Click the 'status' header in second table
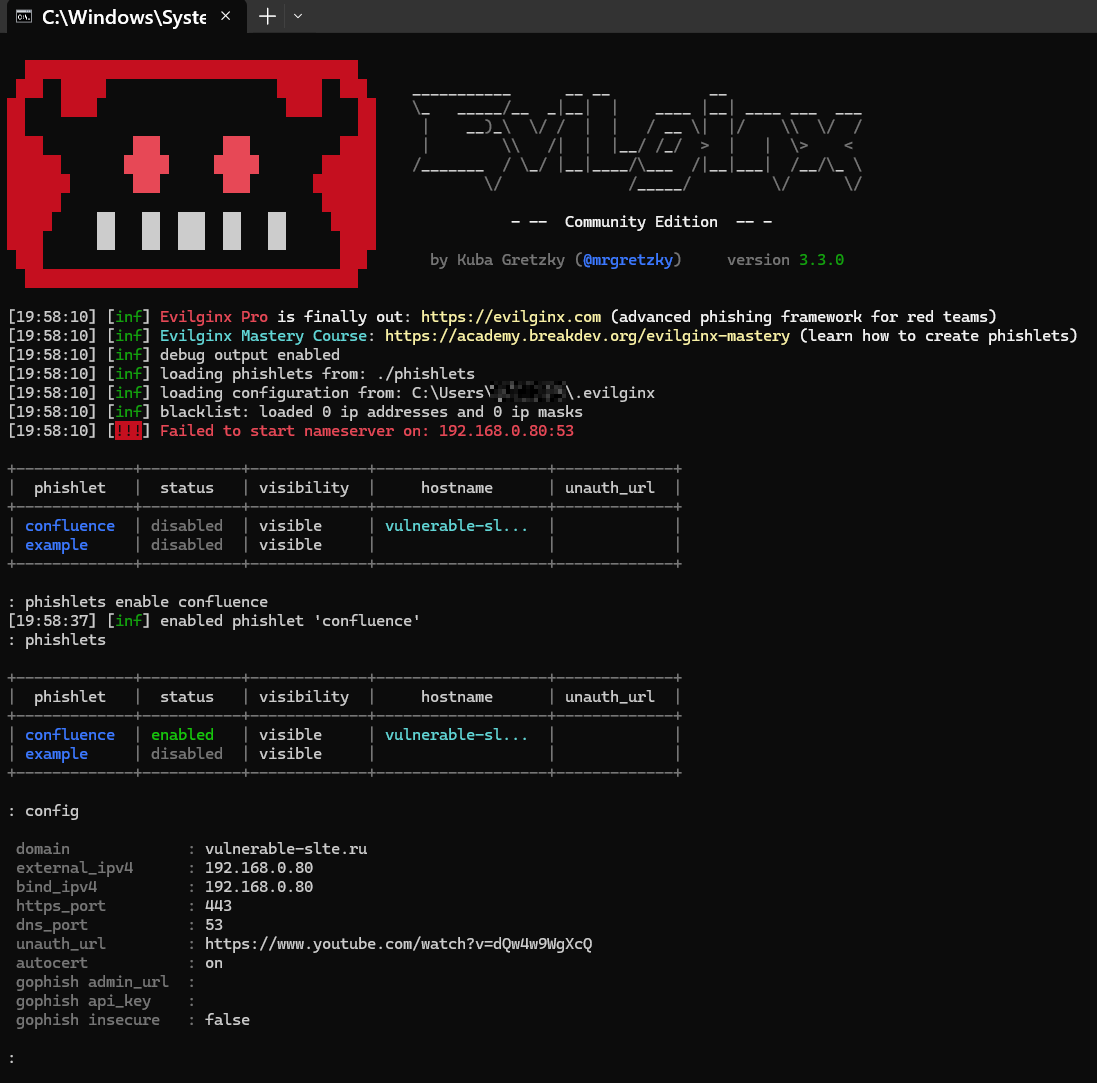The width and height of the screenshot is (1097, 1083). 187,697
